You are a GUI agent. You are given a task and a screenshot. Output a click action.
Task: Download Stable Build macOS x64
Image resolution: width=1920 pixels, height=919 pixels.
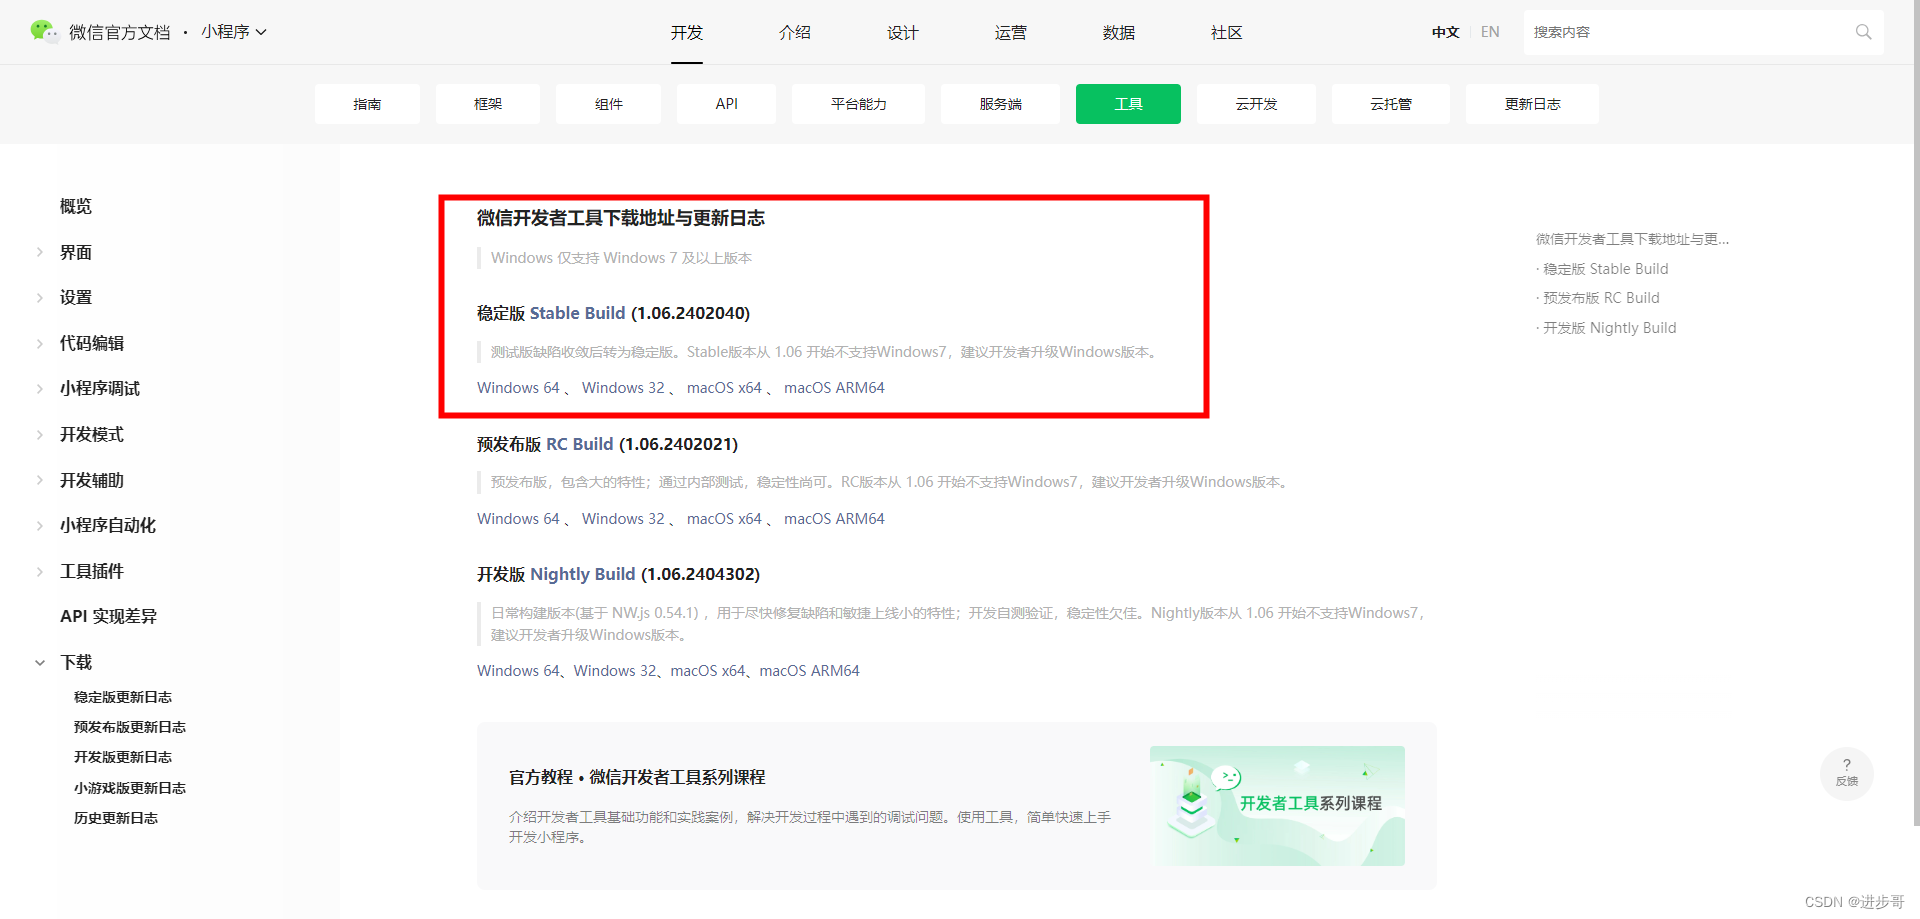[724, 388]
